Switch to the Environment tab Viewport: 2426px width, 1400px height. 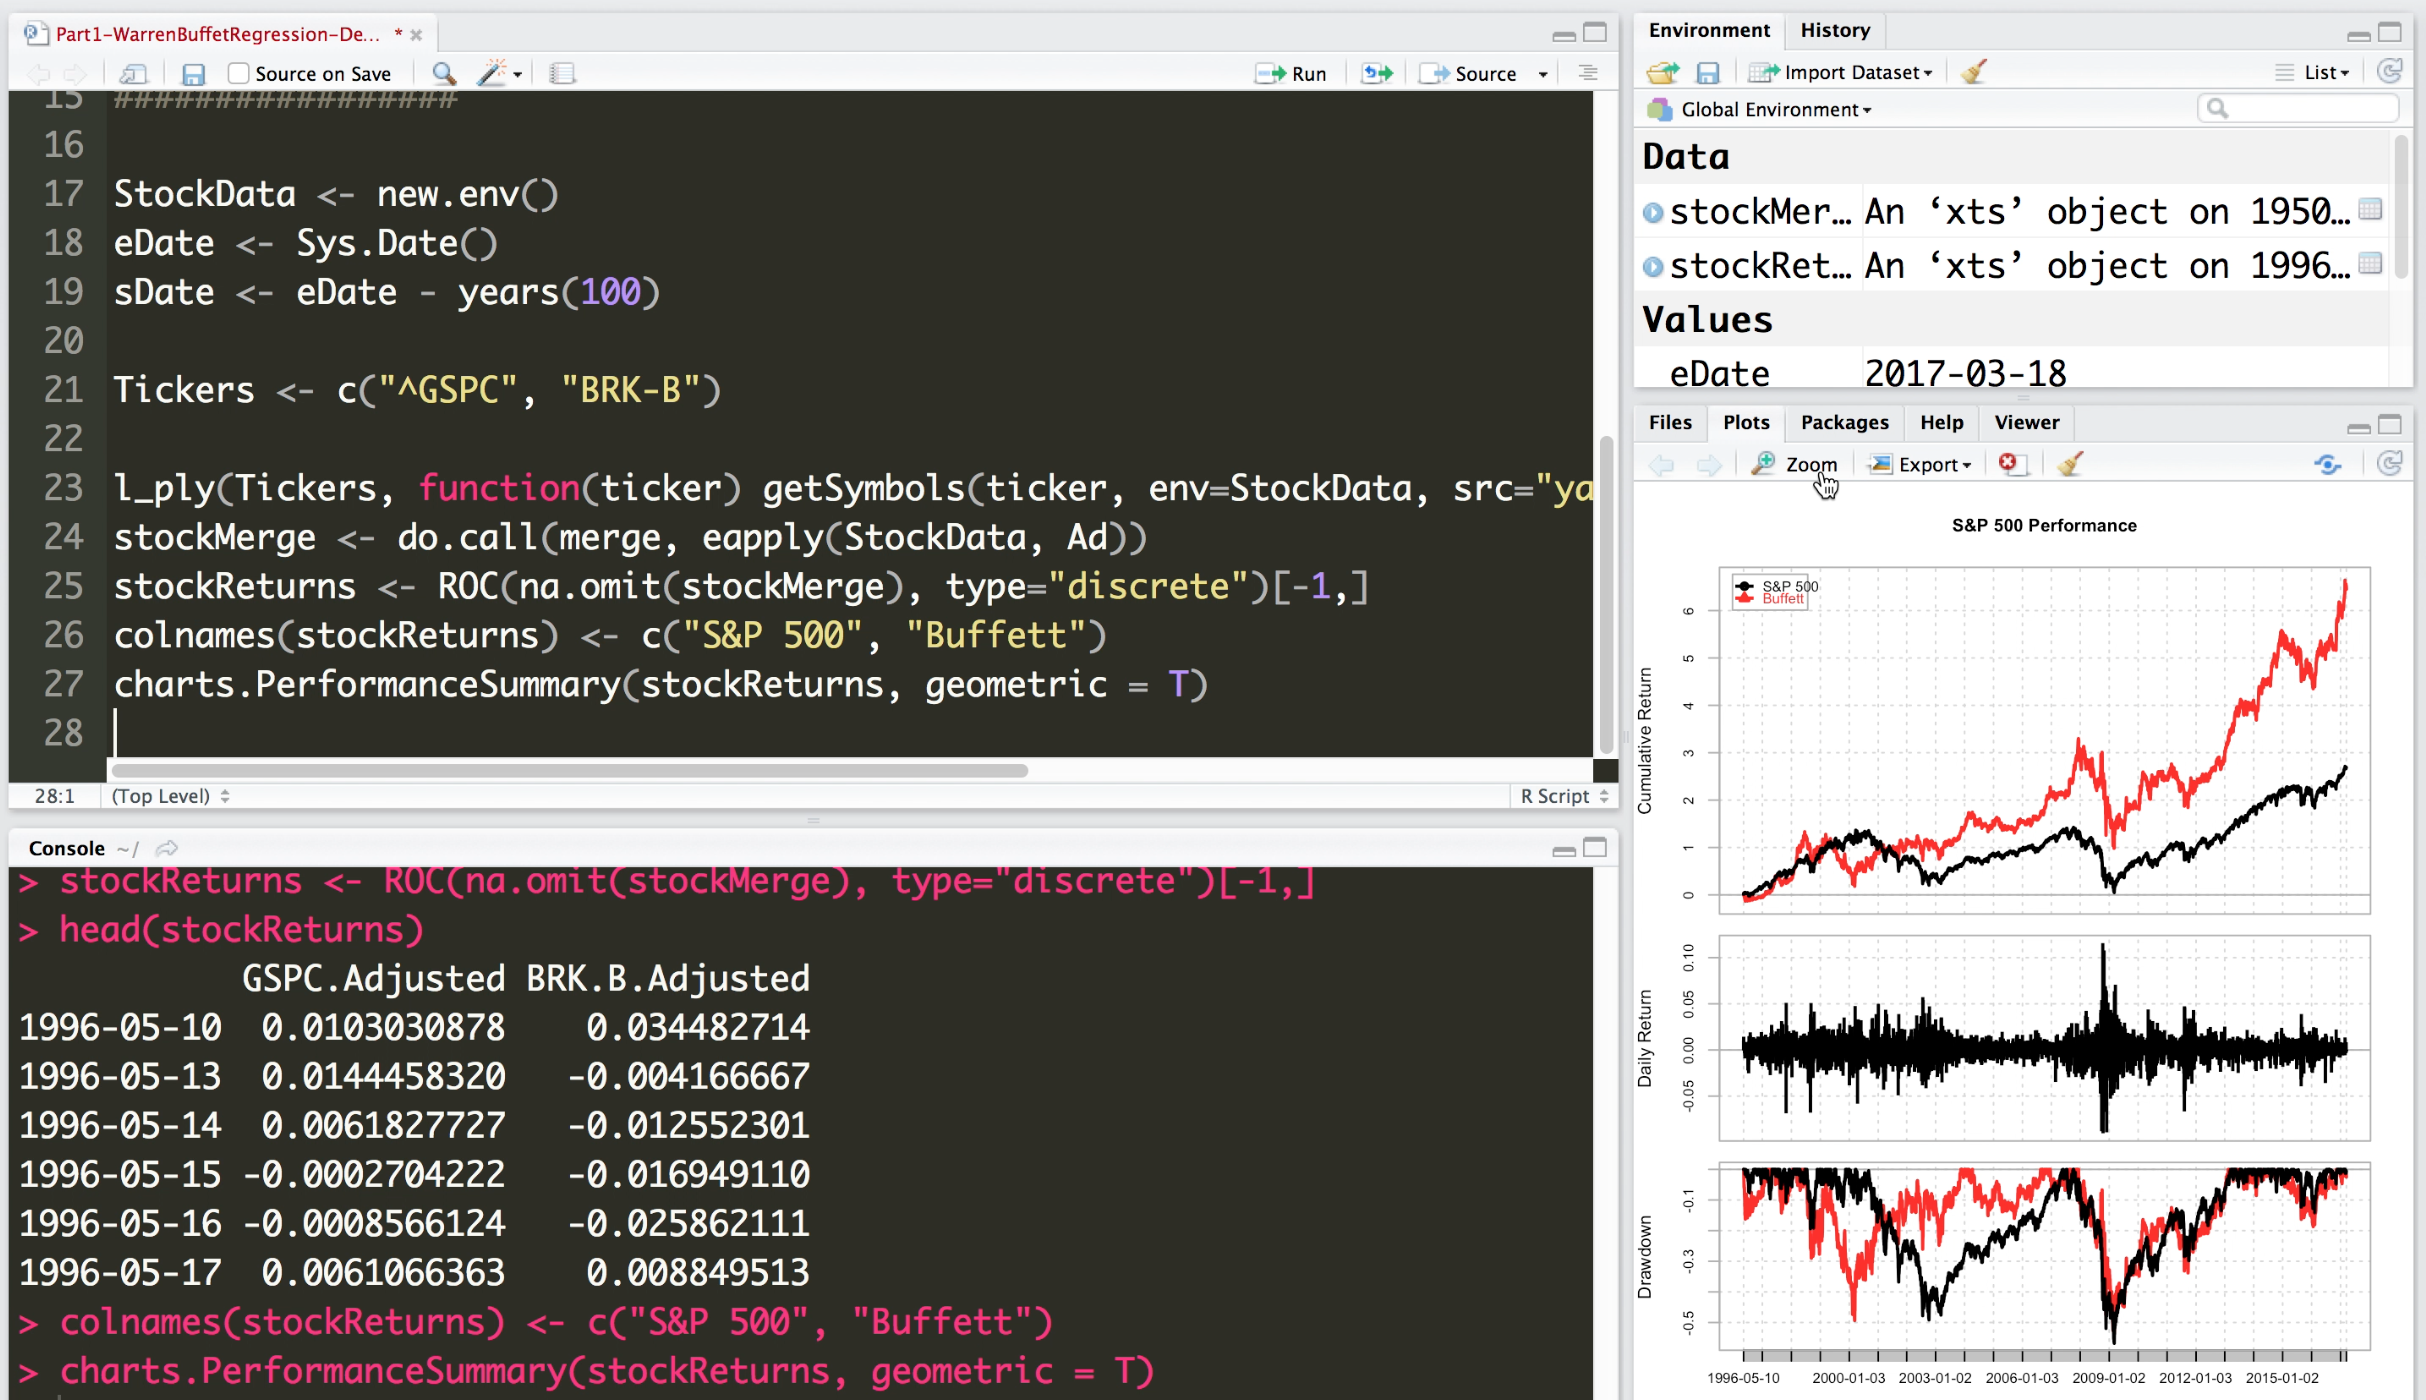[x=1709, y=30]
